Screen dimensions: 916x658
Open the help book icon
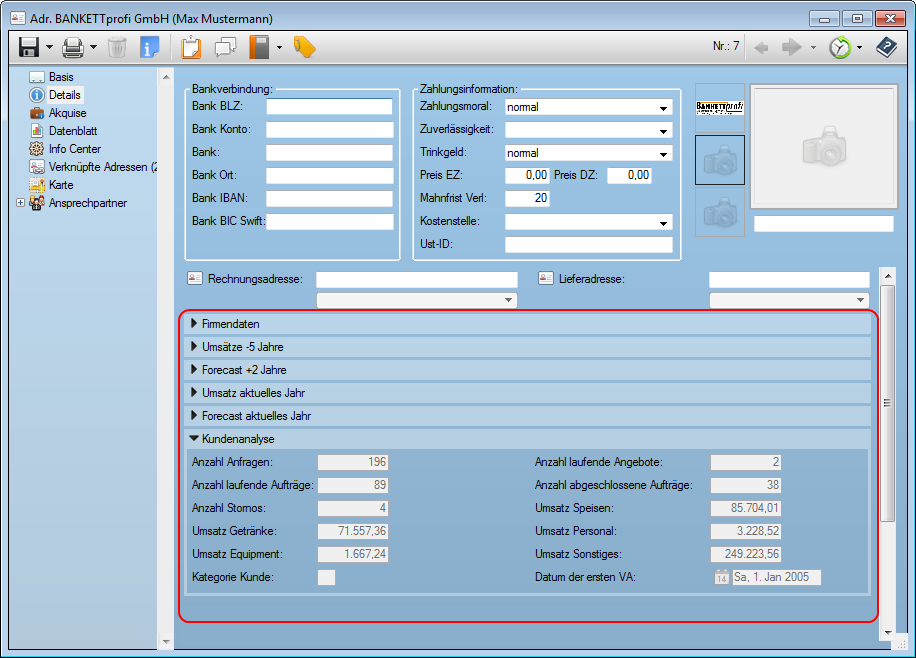pos(886,47)
